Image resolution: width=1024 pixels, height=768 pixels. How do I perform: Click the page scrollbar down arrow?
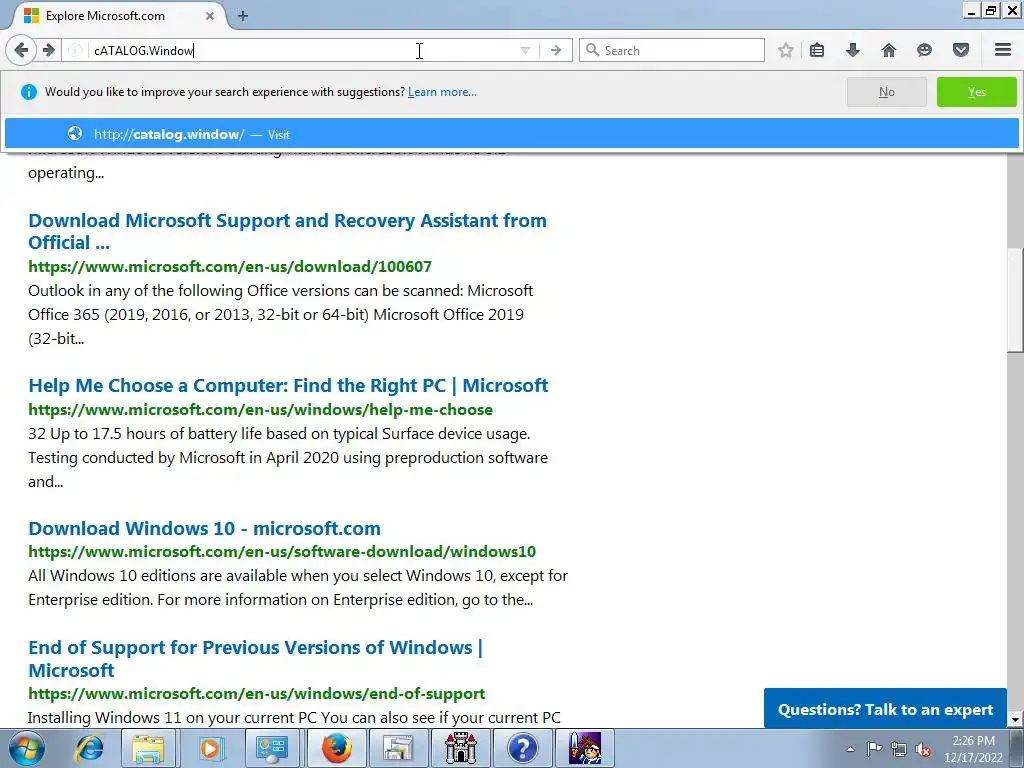(x=1015, y=720)
